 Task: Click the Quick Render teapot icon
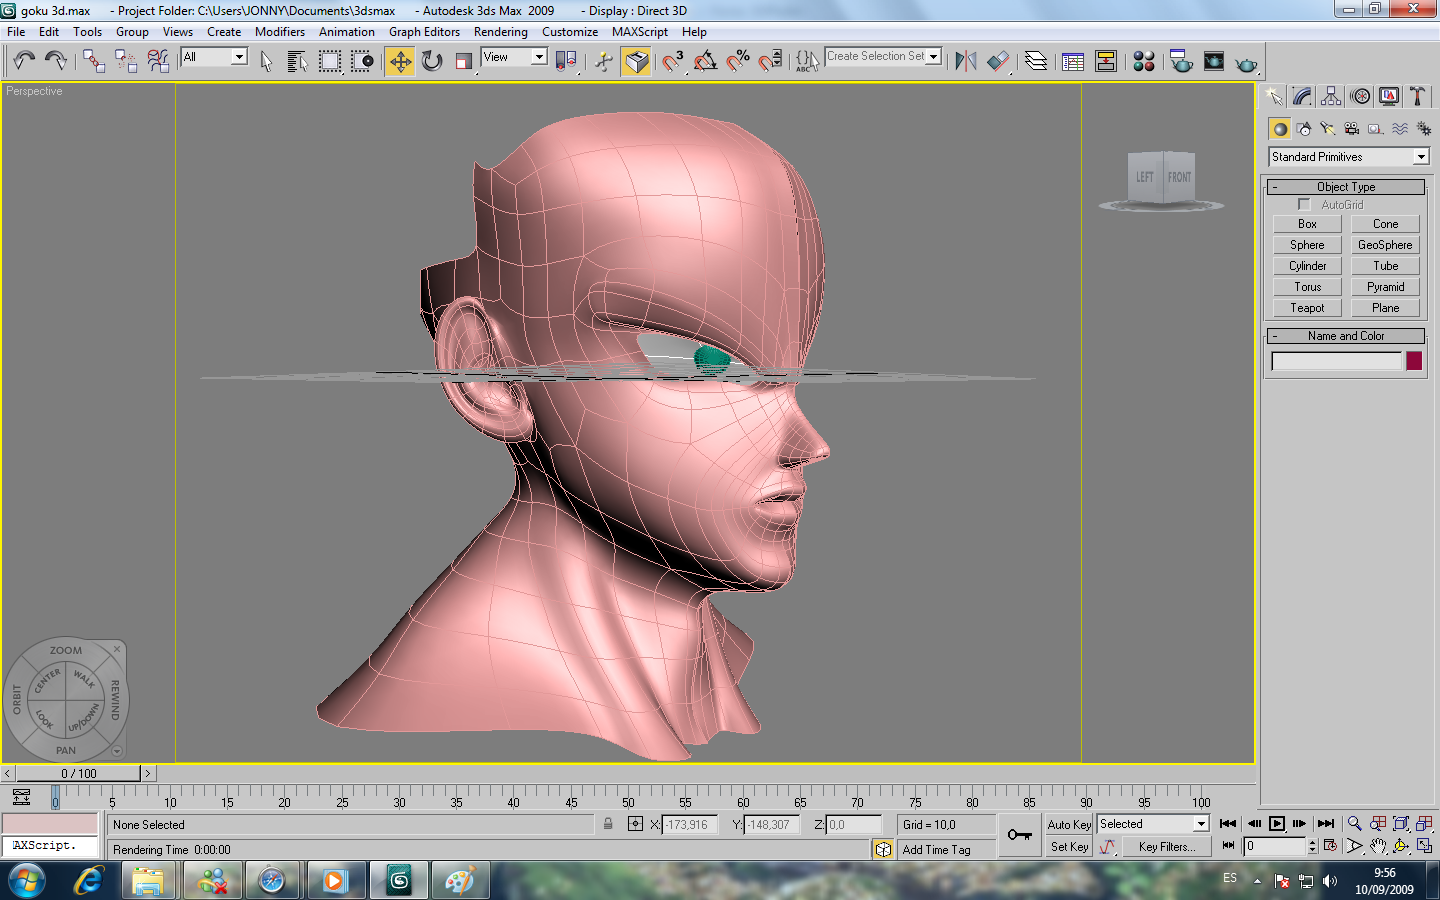[x=1246, y=62]
